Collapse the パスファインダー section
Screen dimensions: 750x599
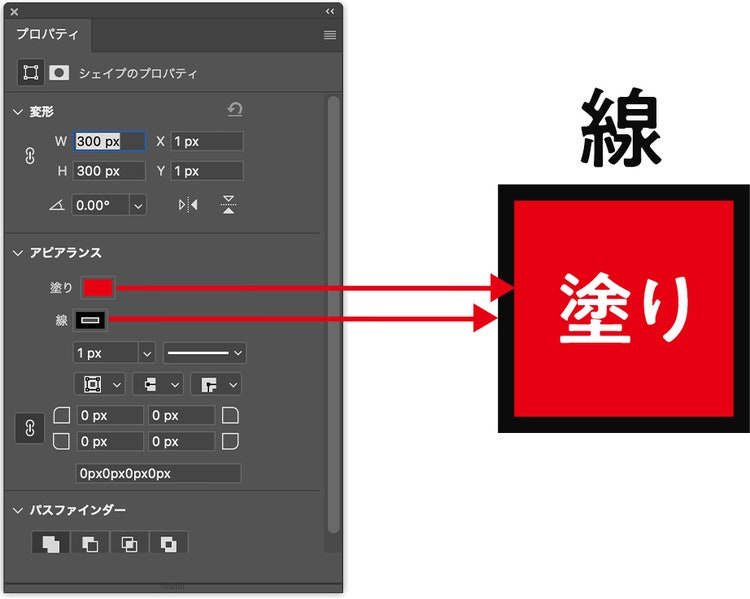point(18,510)
